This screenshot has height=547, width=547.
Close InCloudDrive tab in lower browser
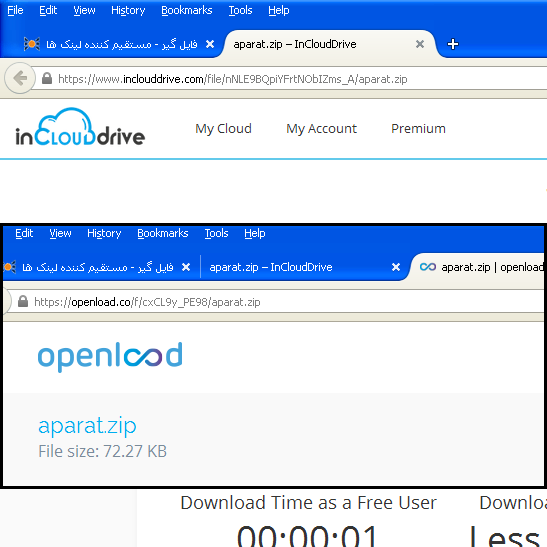[x=396, y=267]
